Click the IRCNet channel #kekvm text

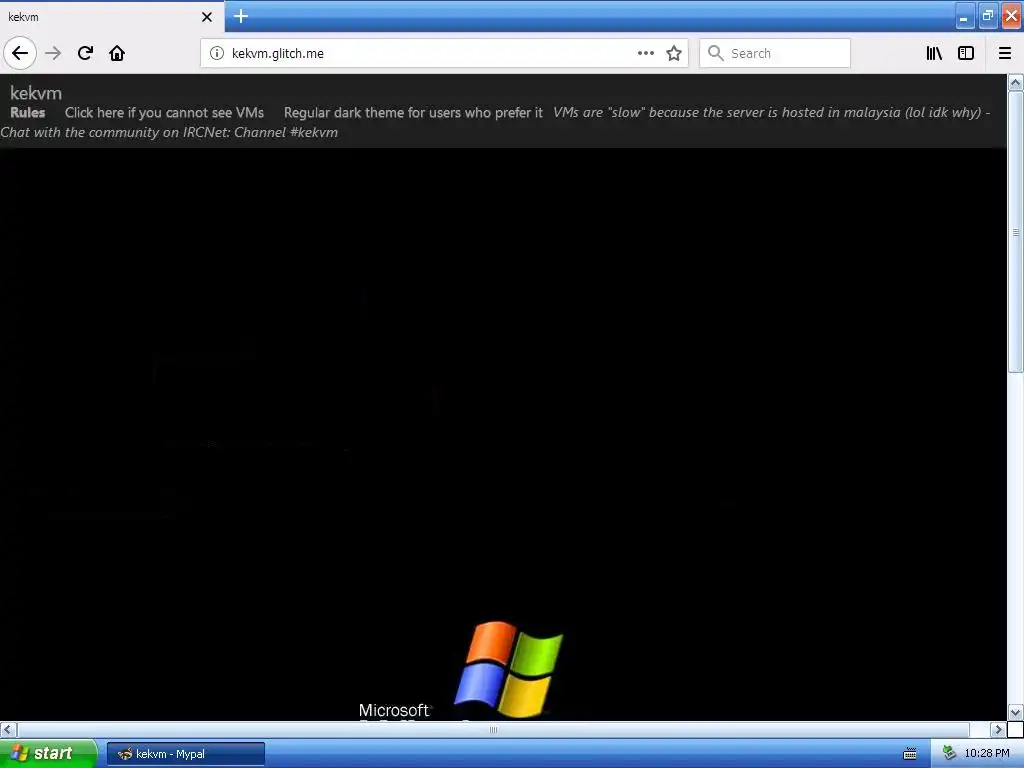[x=169, y=132]
